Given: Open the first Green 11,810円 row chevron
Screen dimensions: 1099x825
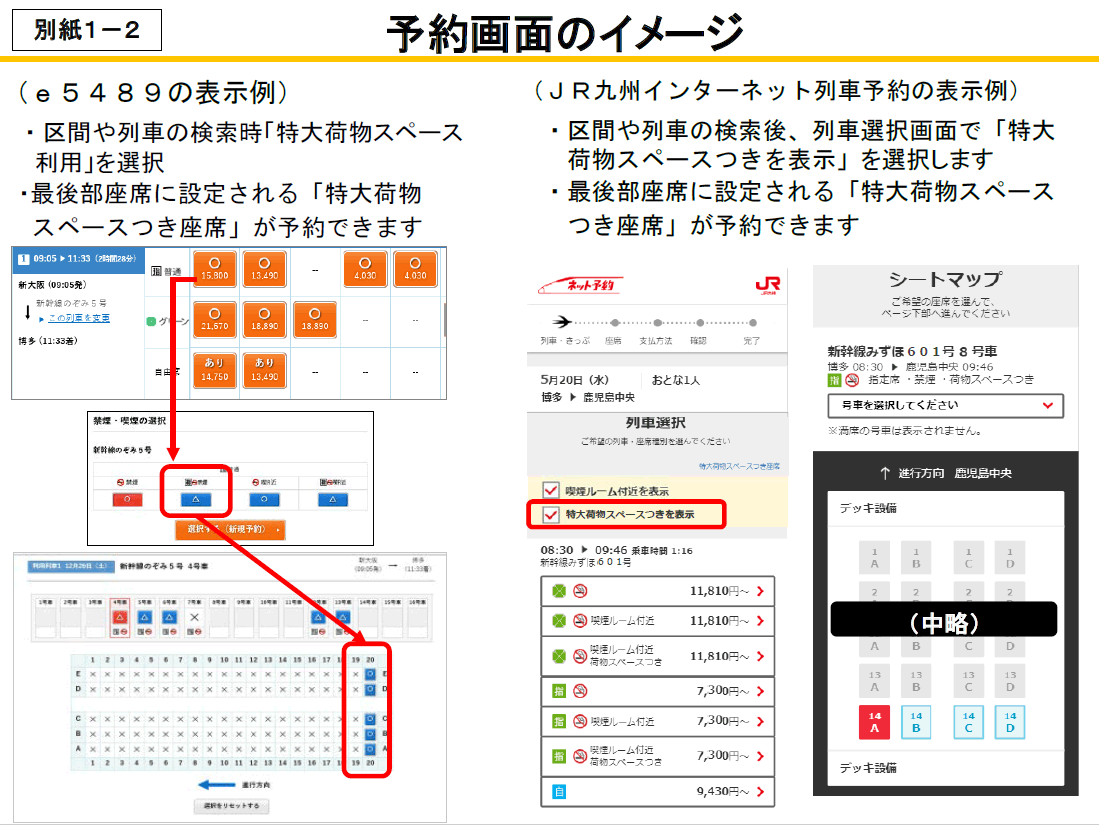Looking at the screenshot, I should [760, 592].
